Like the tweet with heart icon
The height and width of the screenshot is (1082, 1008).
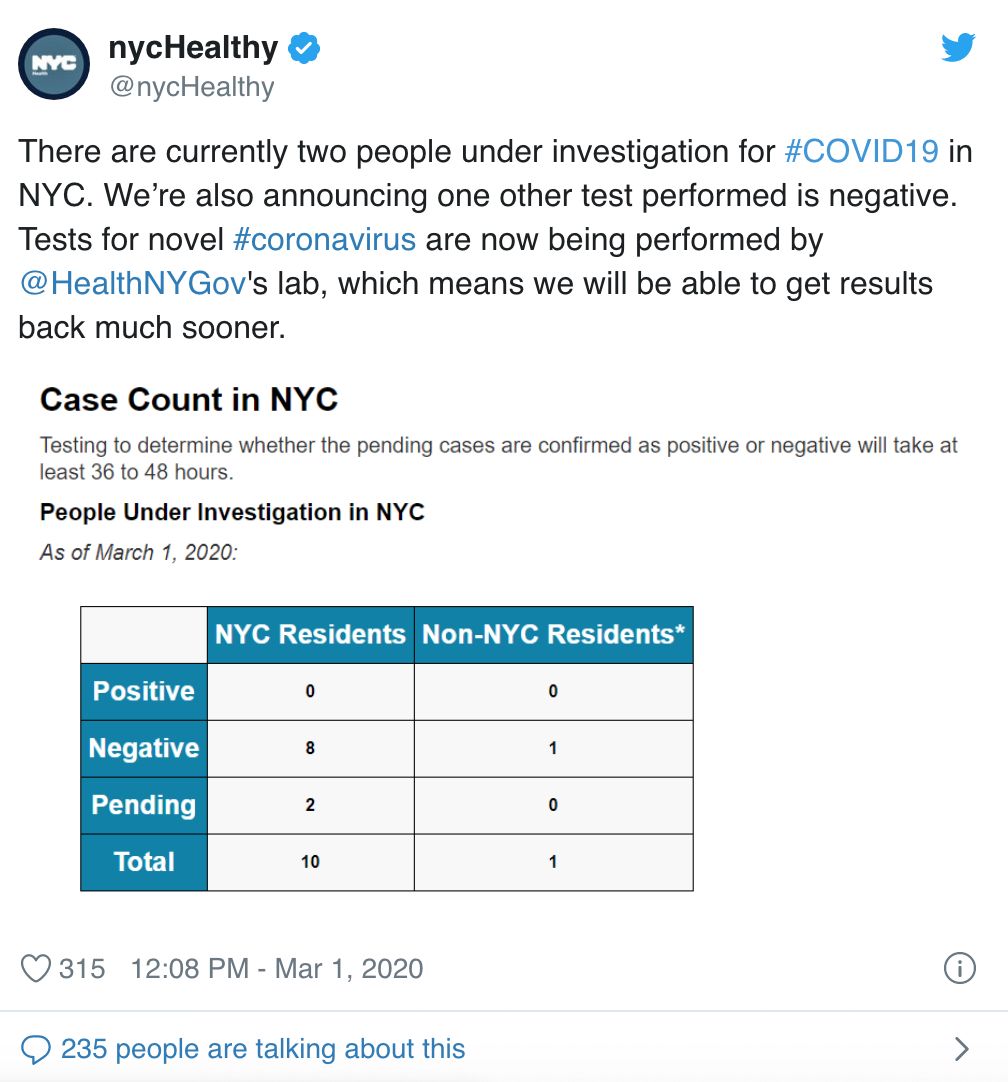36,968
